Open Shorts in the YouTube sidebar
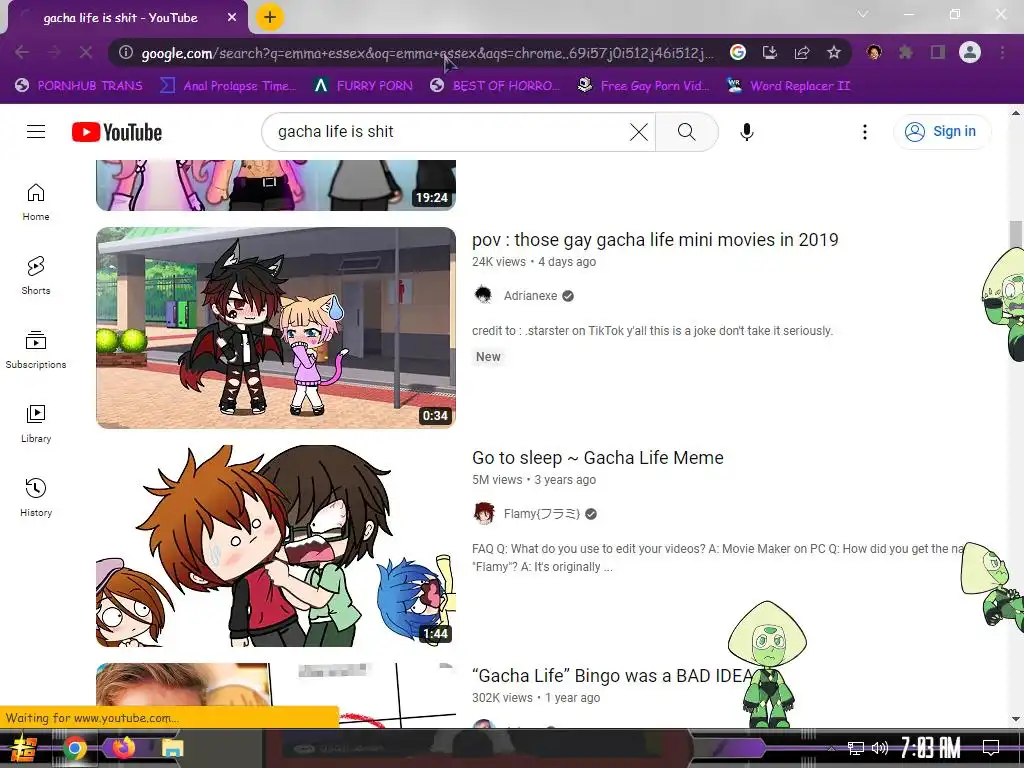The image size is (1024, 768). 36,276
